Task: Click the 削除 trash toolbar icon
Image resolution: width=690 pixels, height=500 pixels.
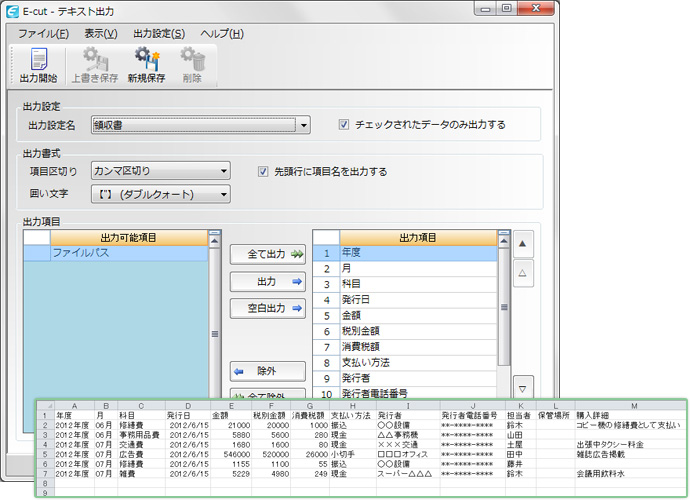Action: 193,66
